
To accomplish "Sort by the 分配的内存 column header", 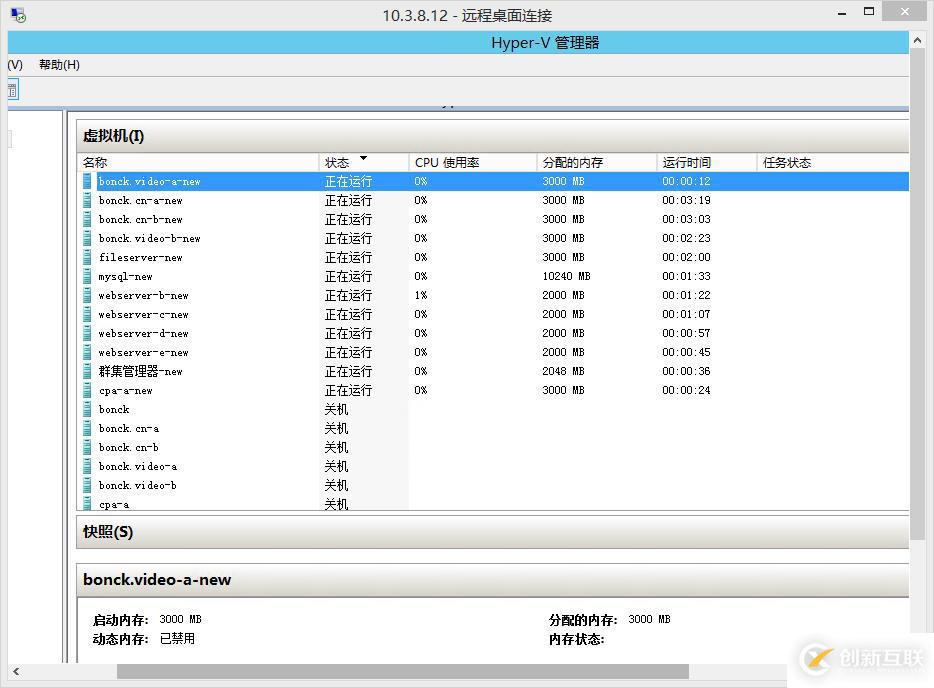I will click(x=597, y=162).
